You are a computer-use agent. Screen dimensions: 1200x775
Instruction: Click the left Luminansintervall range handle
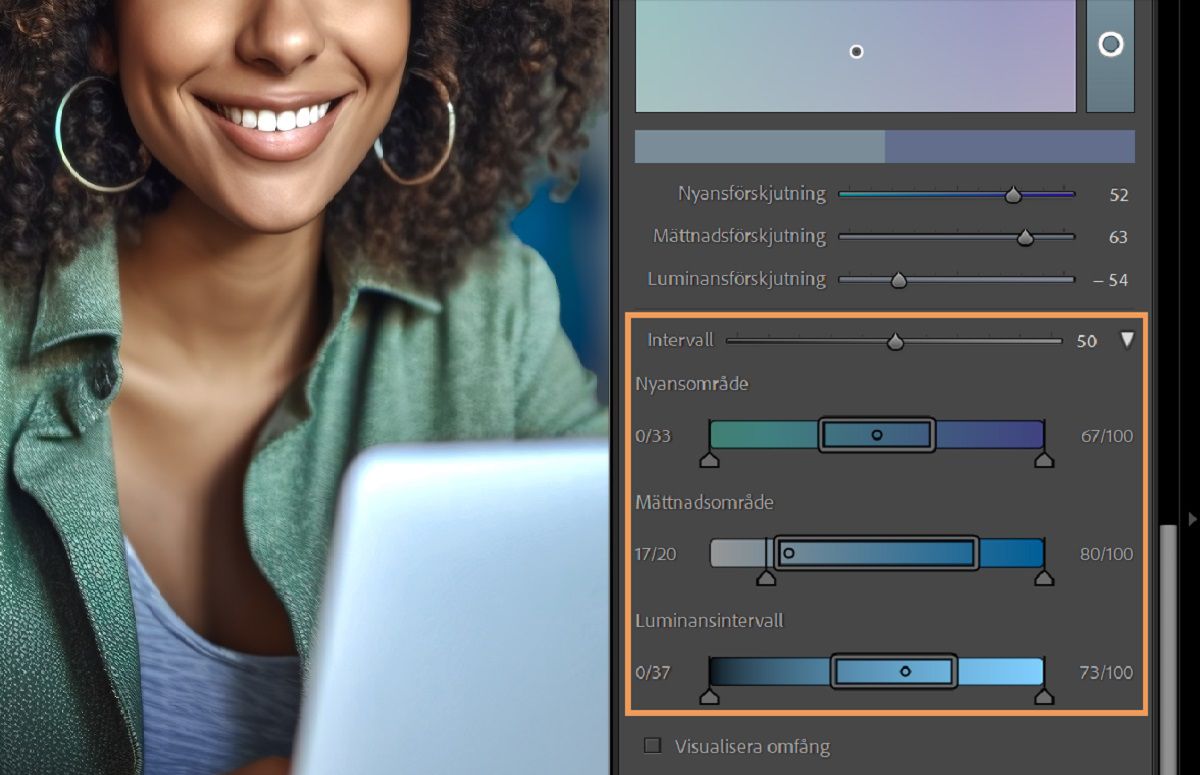pos(709,695)
